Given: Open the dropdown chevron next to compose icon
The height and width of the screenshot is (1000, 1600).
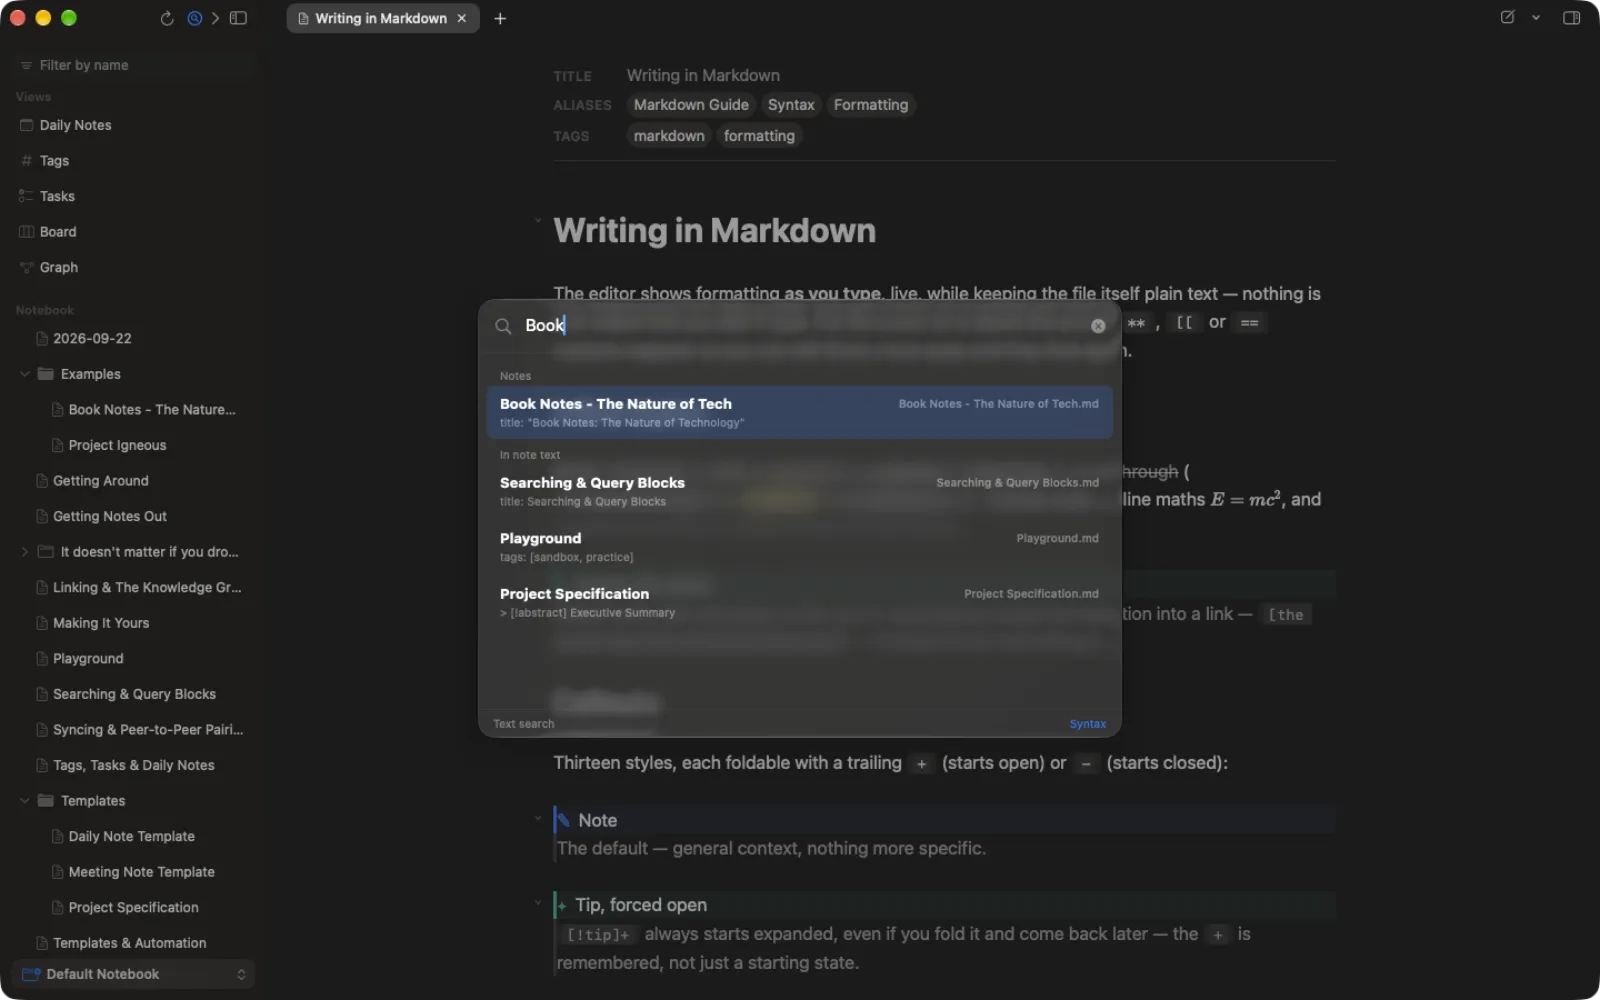Looking at the screenshot, I should tap(1536, 17).
